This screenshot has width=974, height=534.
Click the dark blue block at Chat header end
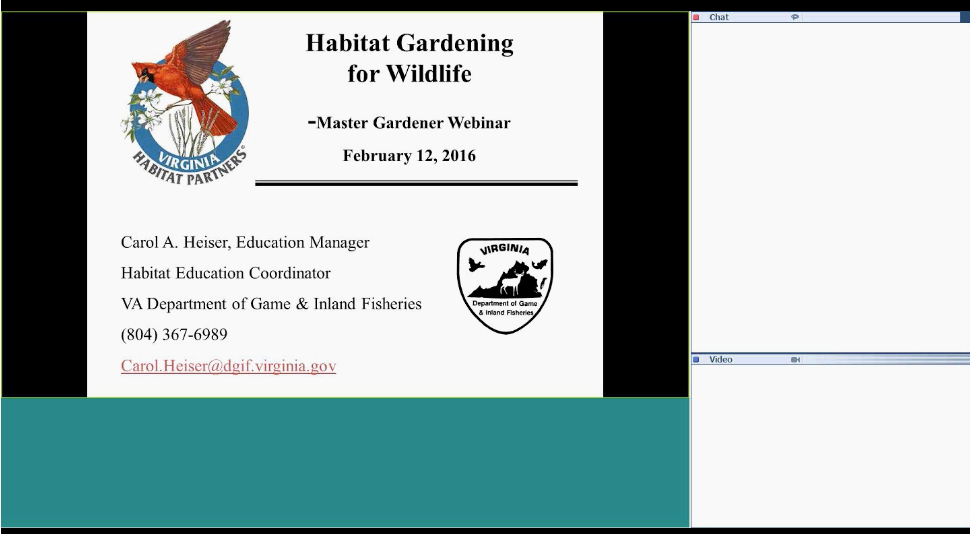point(965,17)
